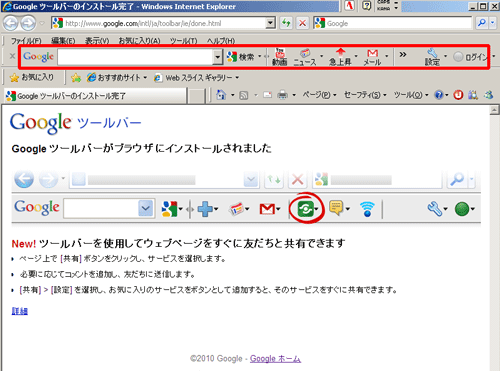Viewport: 500px width, 371px height.
Task: Click IE's Google search box at top right
Action: [x=393, y=23]
